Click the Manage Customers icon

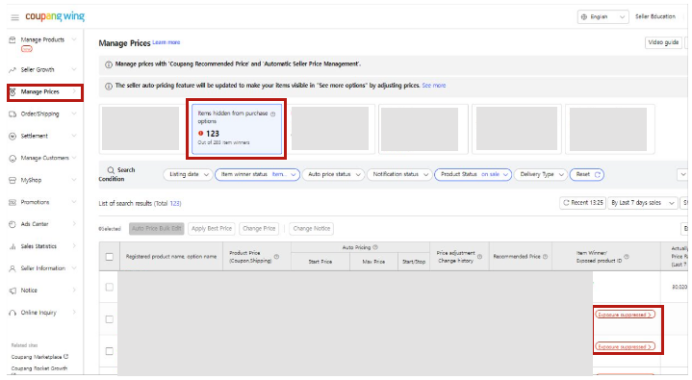12,158
